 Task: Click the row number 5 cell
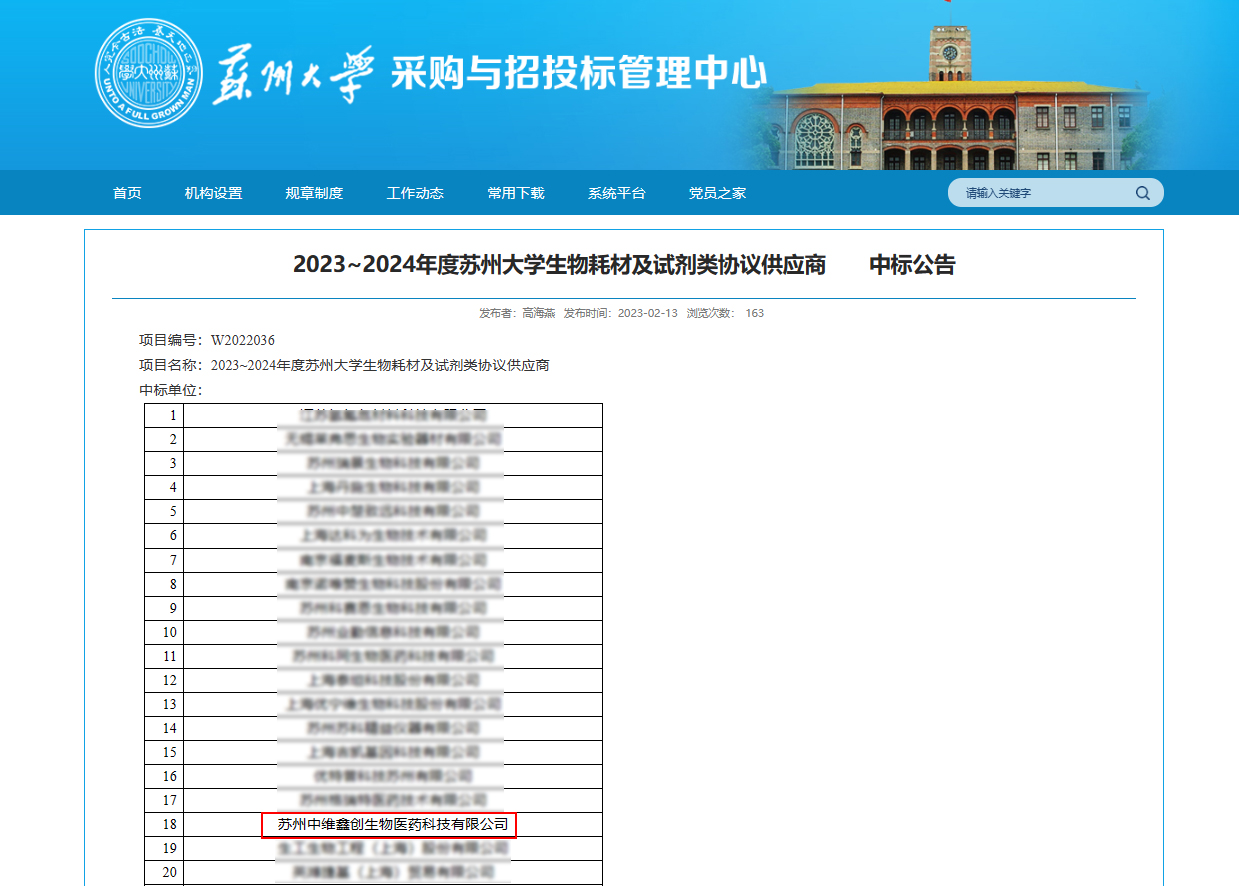tap(164, 511)
